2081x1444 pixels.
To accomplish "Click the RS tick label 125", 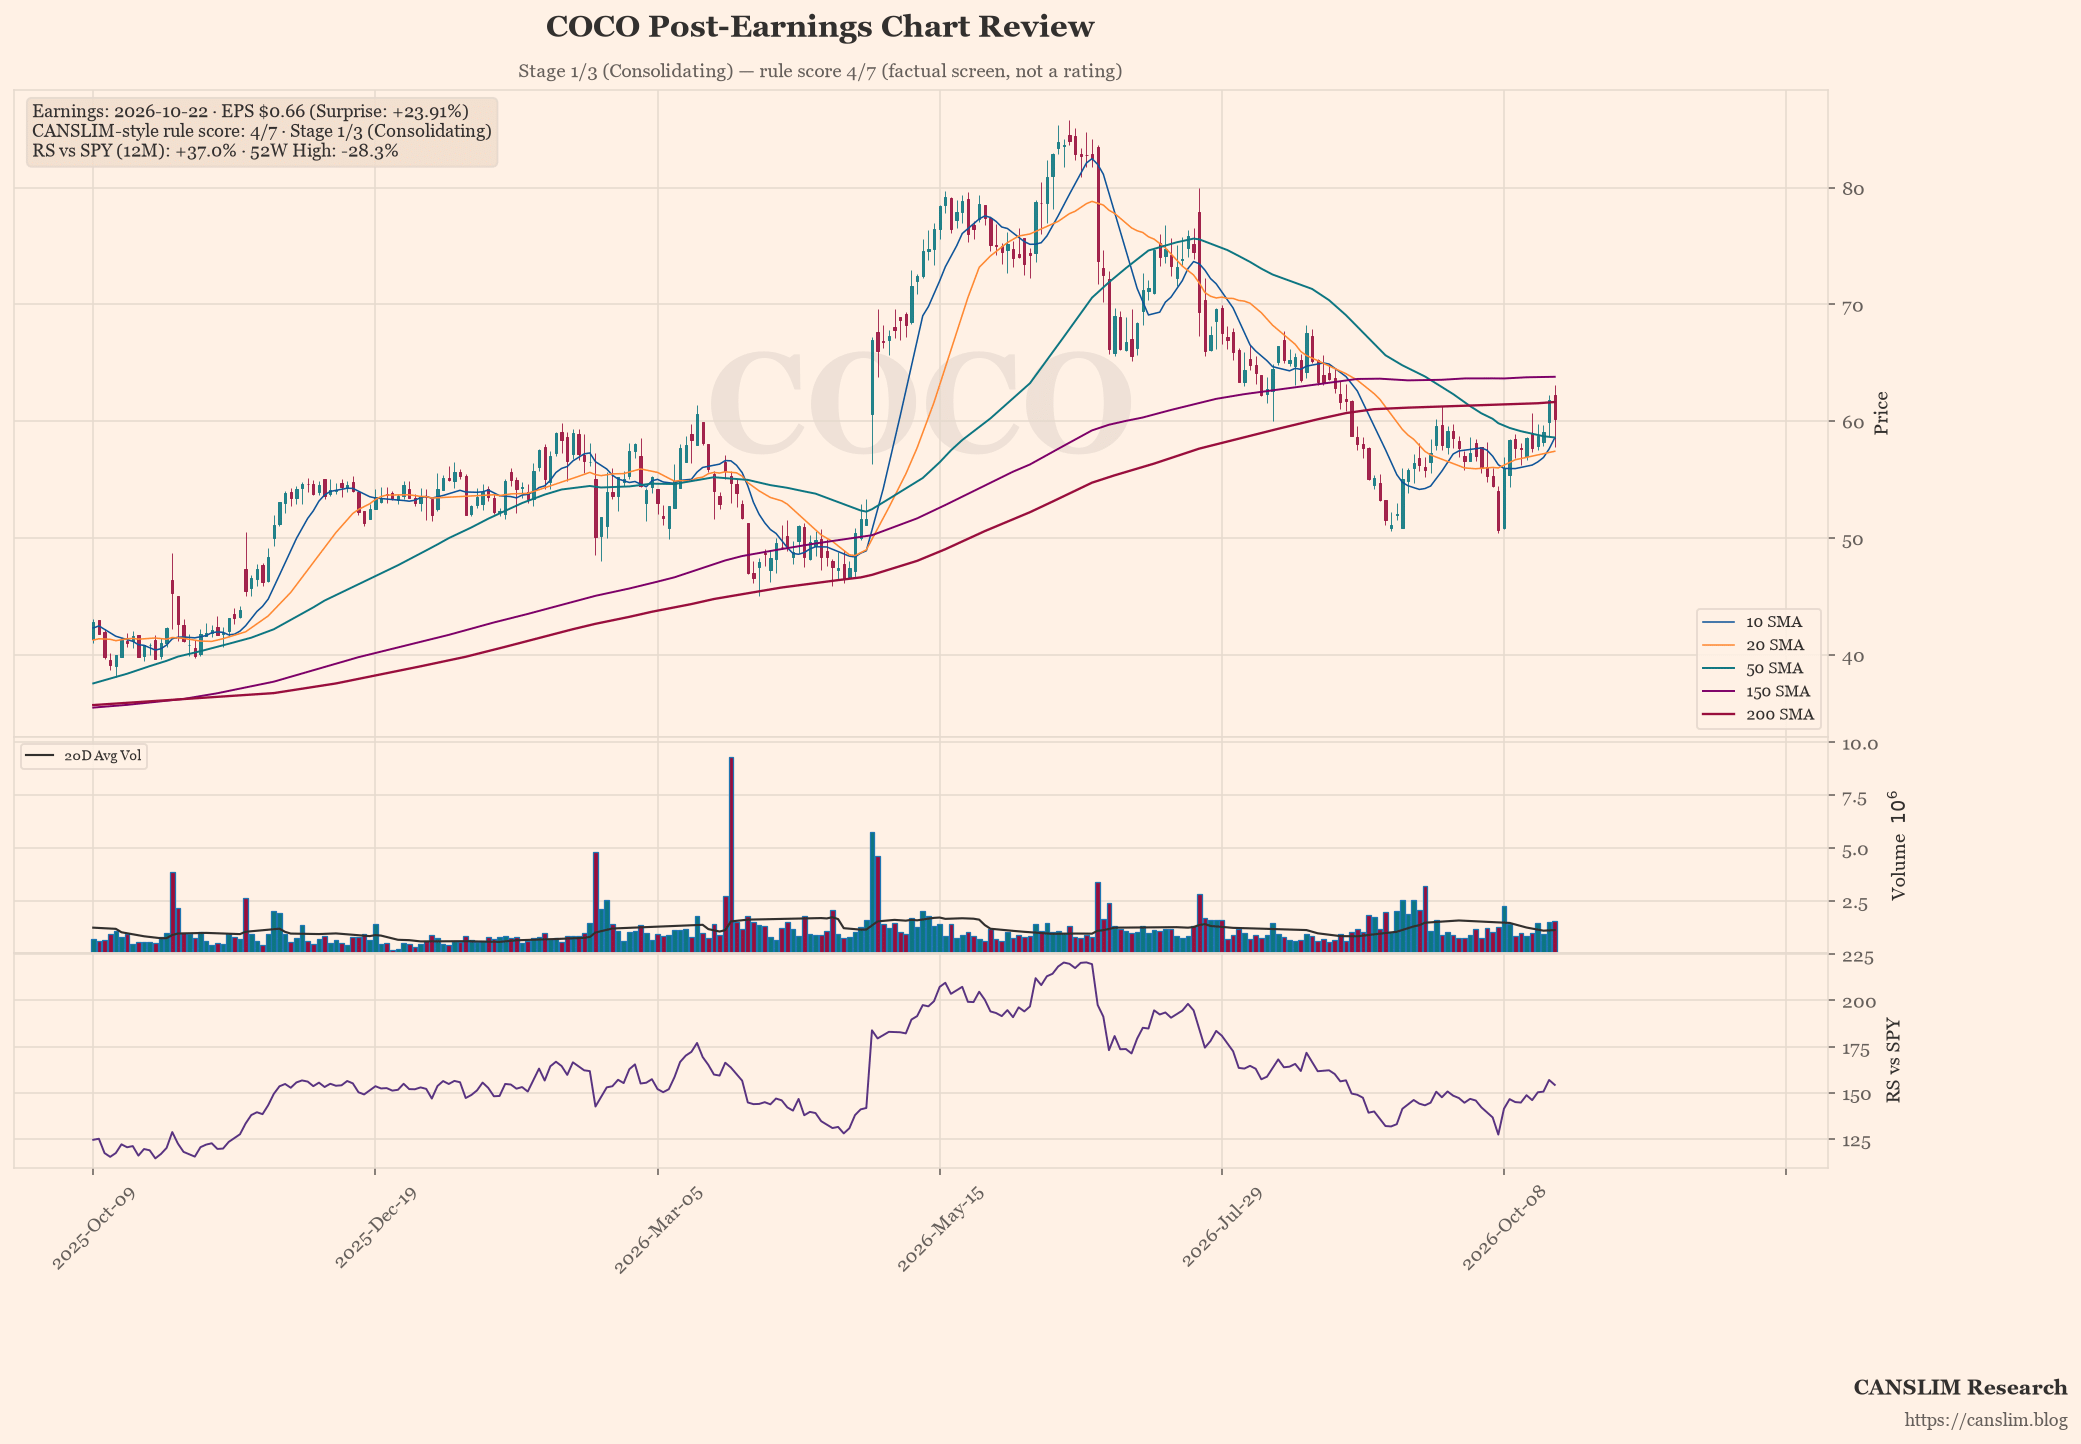I will click(x=1858, y=1141).
